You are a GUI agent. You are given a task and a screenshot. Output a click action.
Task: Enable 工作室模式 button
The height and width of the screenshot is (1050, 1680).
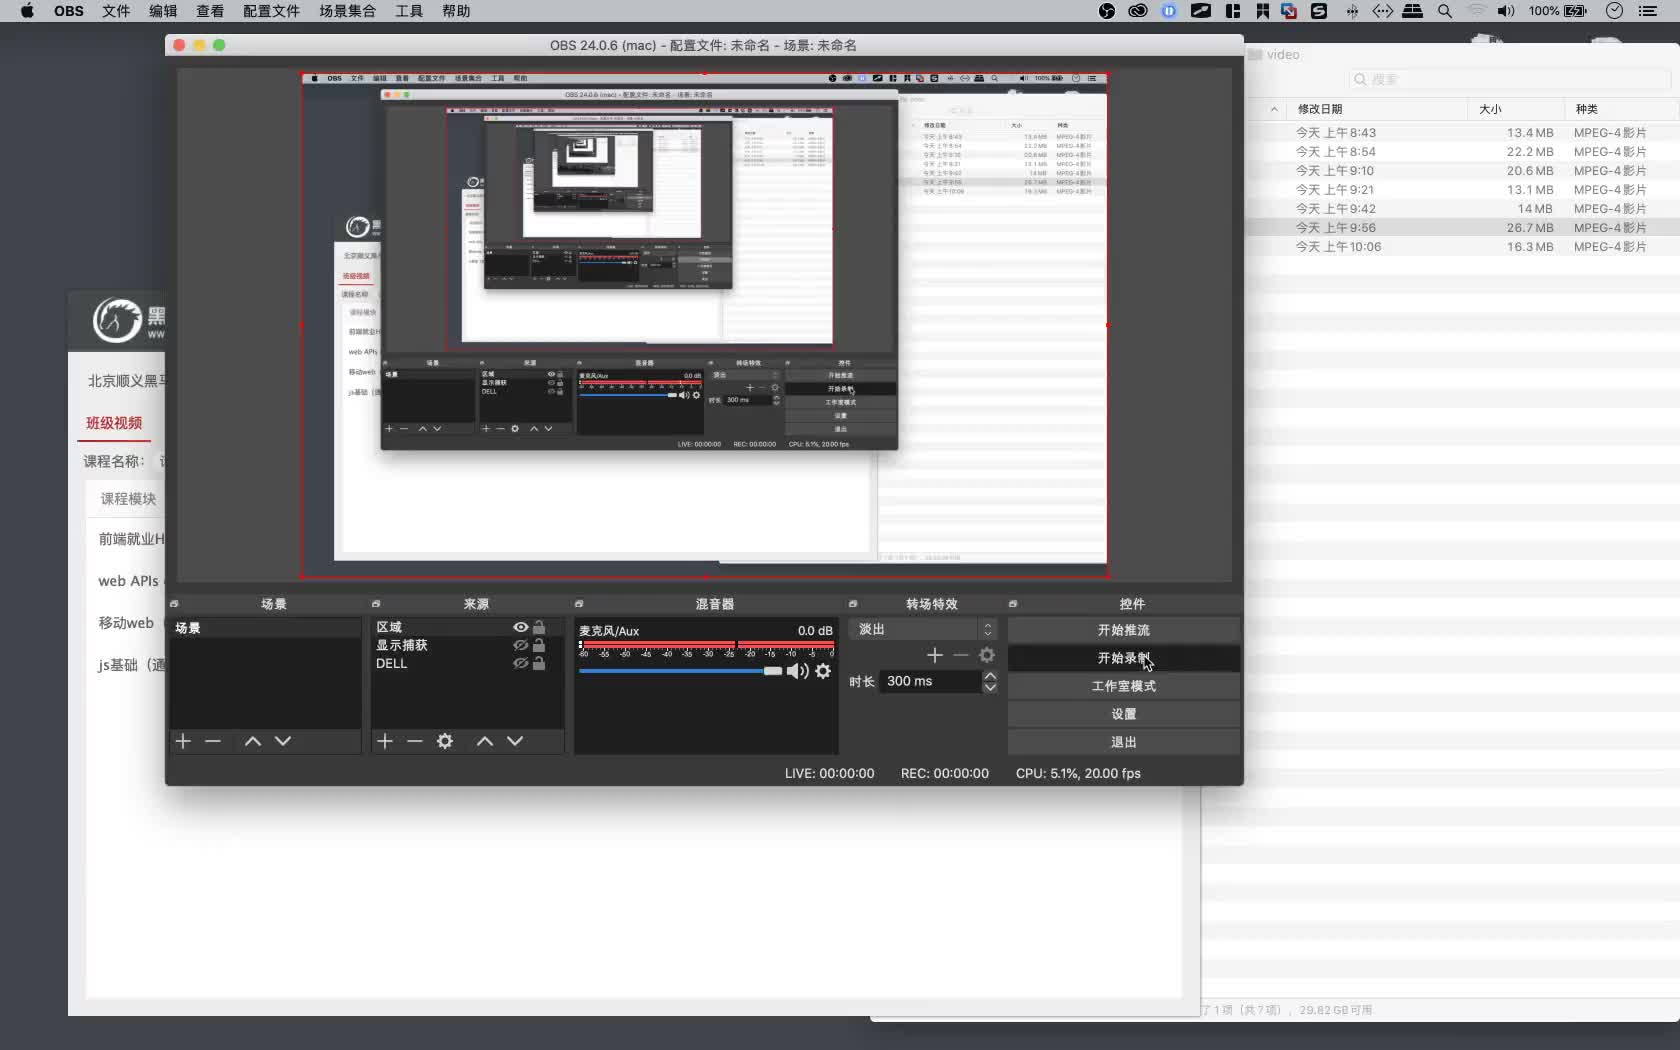point(1124,686)
